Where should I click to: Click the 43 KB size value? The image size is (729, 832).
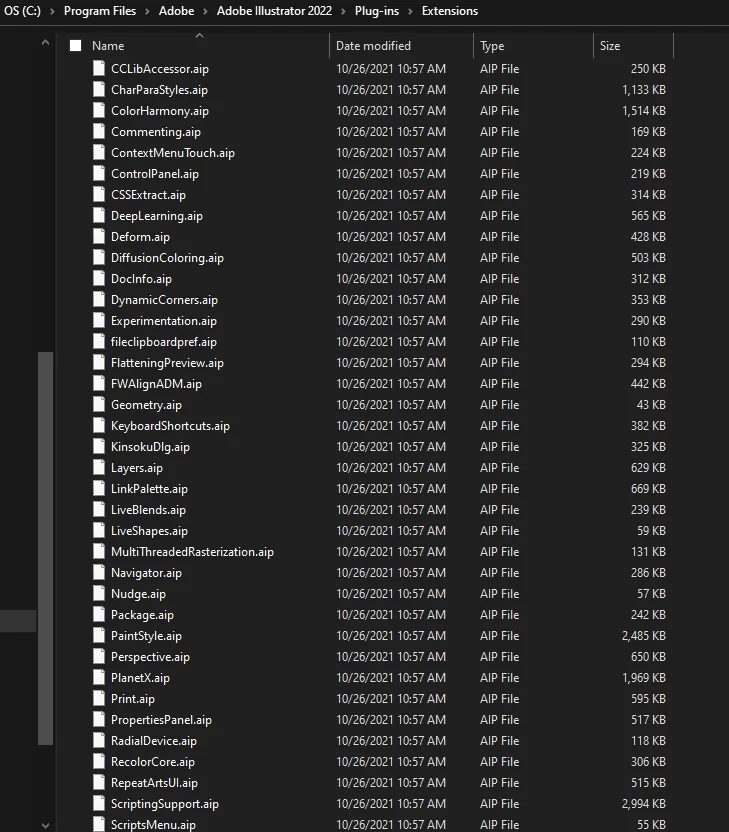tap(651, 404)
